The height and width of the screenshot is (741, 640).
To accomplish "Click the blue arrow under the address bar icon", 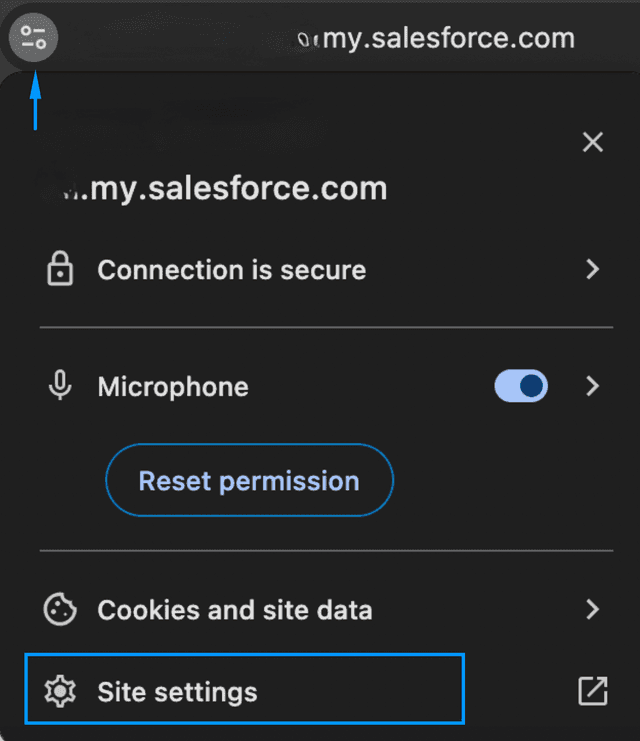I will tap(37, 104).
